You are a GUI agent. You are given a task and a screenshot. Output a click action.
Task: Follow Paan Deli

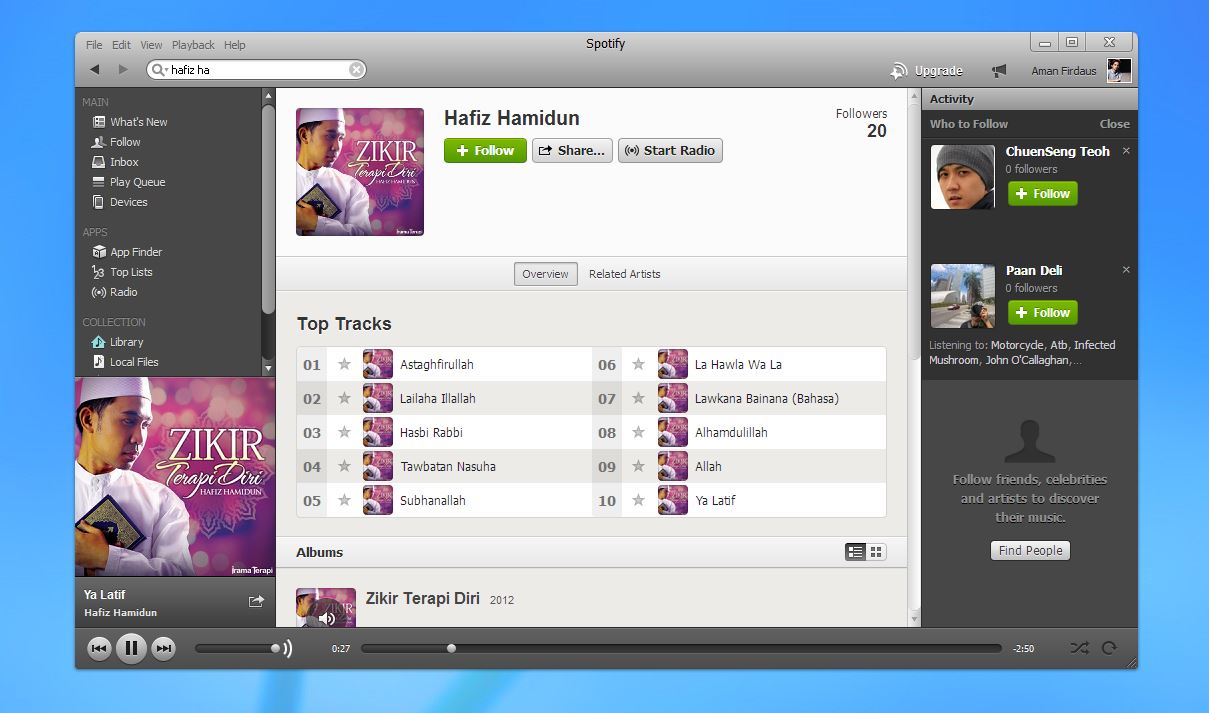(1043, 313)
